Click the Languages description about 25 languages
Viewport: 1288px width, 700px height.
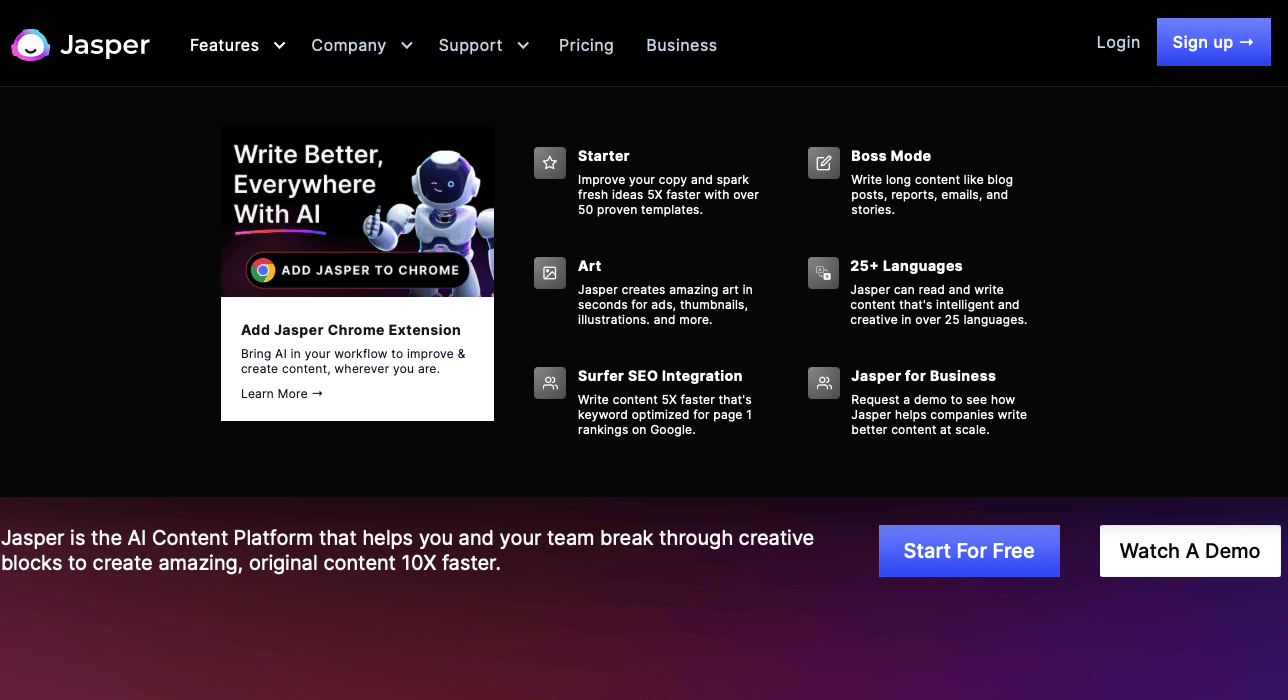(939, 305)
